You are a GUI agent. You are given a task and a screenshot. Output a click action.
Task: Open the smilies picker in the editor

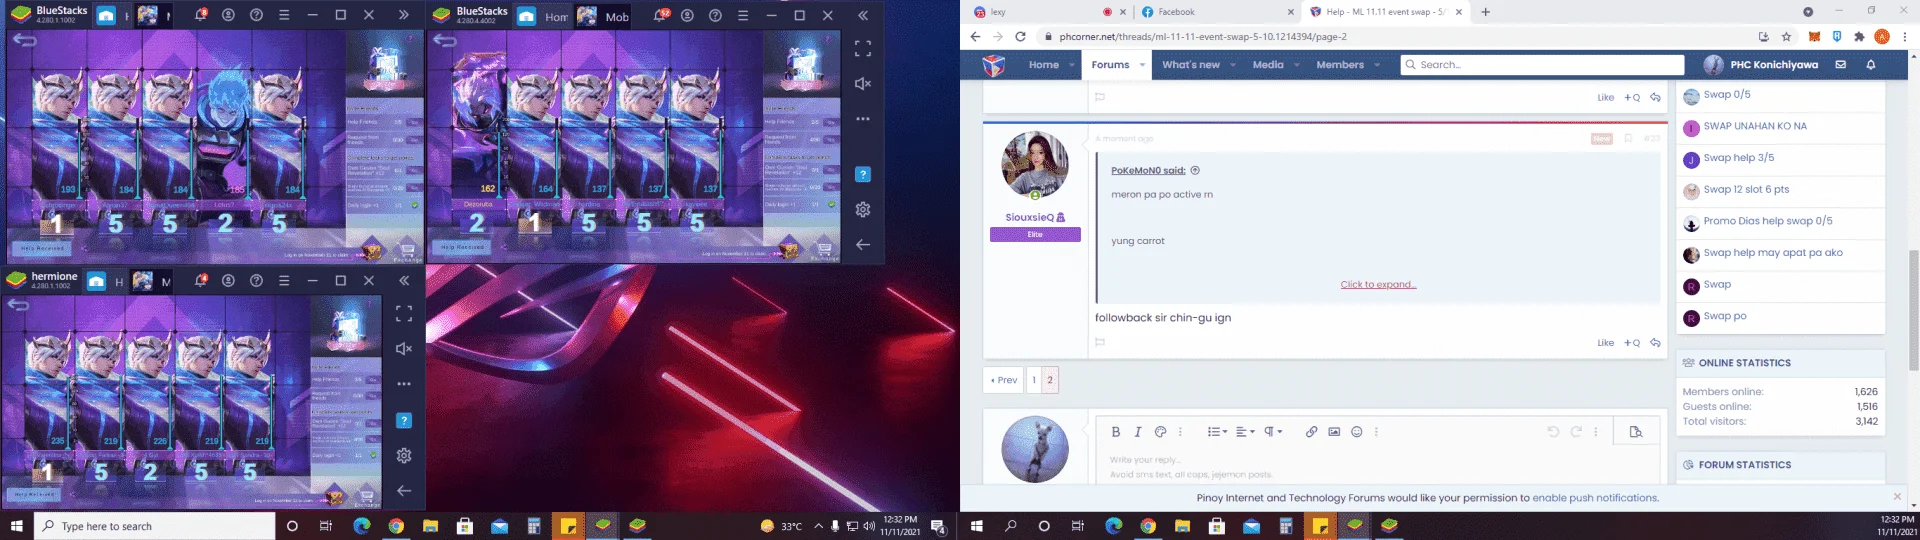point(1357,432)
